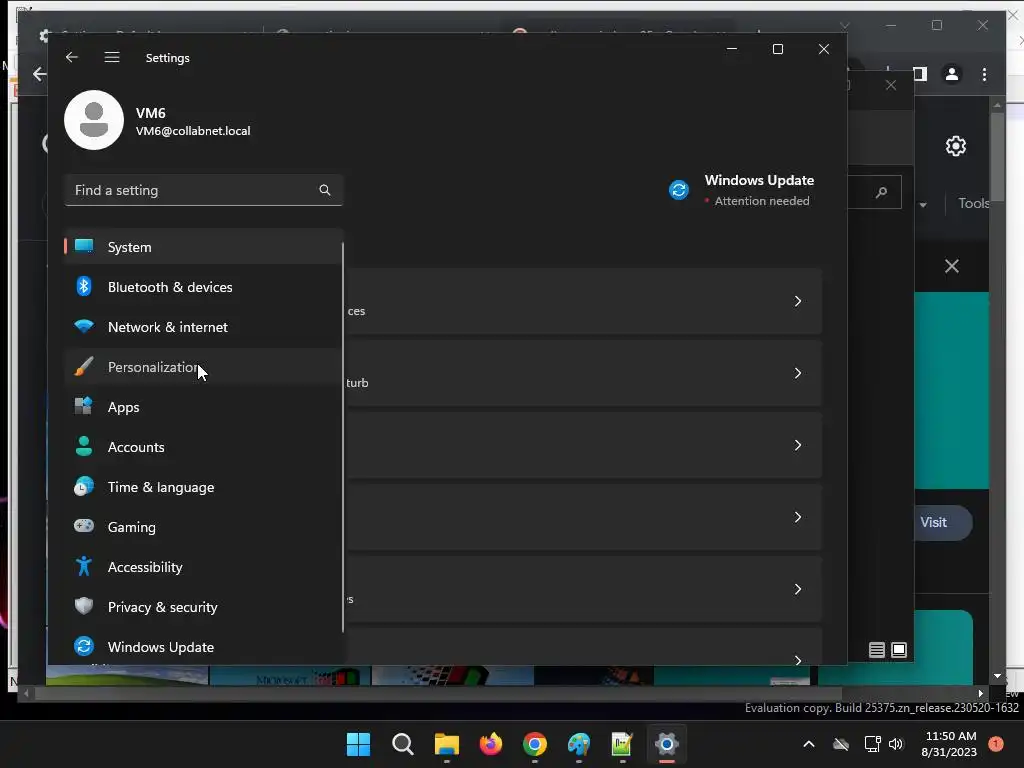This screenshot has width=1024, height=768.
Task: Click the VM6 profile avatar
Action: click(94, 120)
